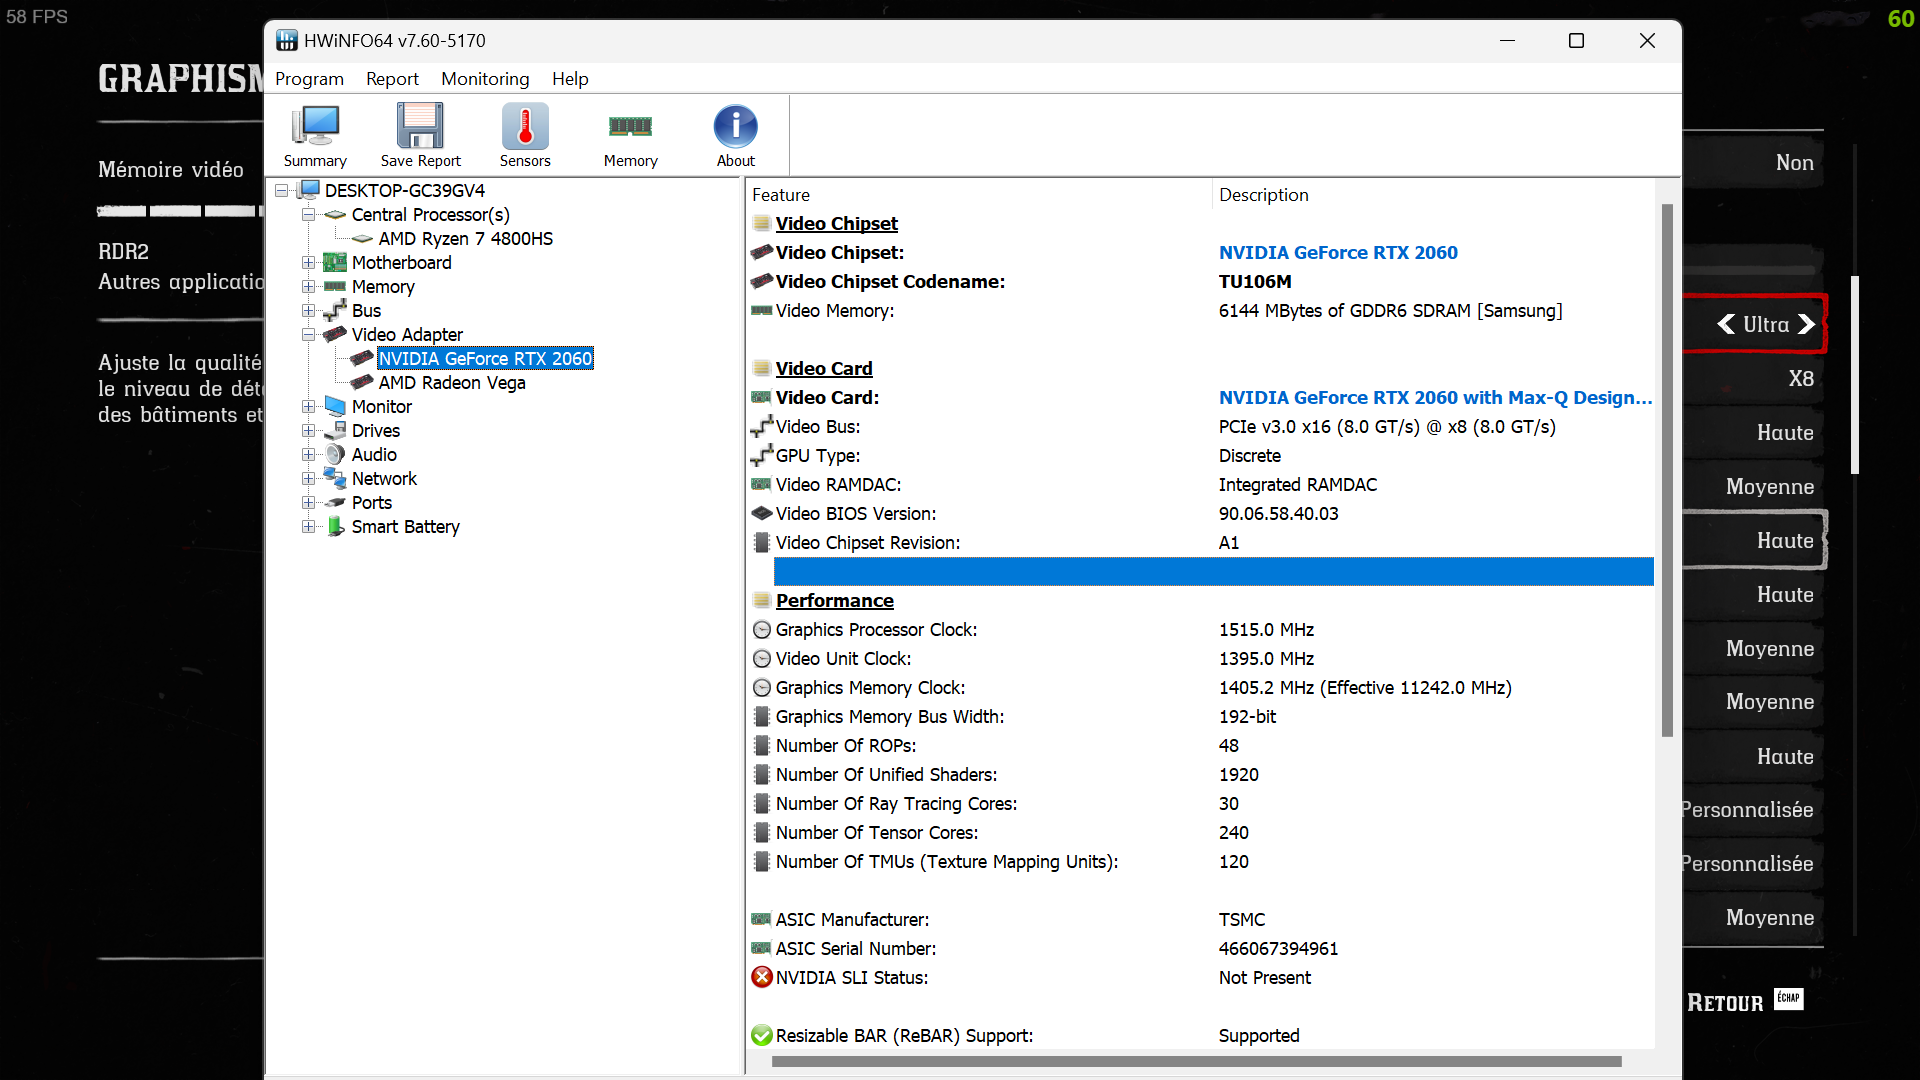This screenshot has width=1920, height=1080.
Task: Click the Save Report floppy icon
Action: pos(420,127)
